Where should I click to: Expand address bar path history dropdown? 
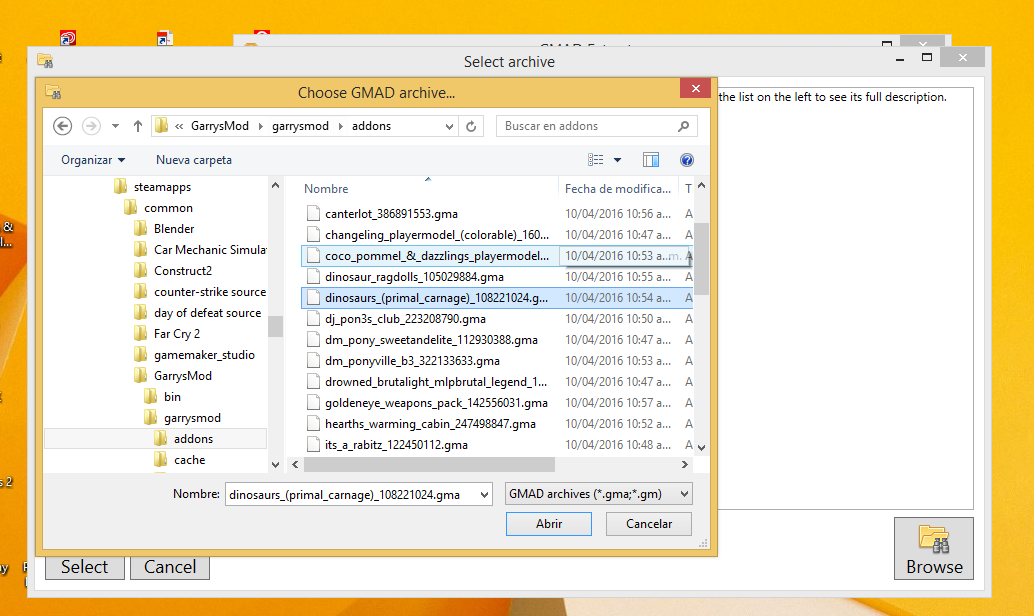(x=449, y=126)
